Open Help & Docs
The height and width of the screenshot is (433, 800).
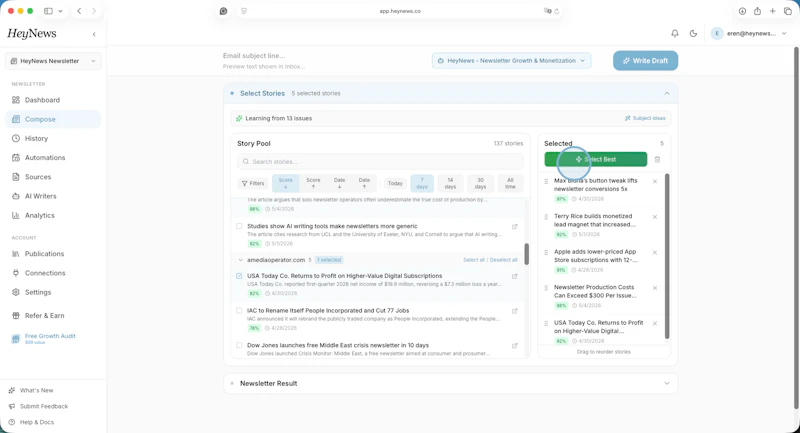[x=36, y=422]
